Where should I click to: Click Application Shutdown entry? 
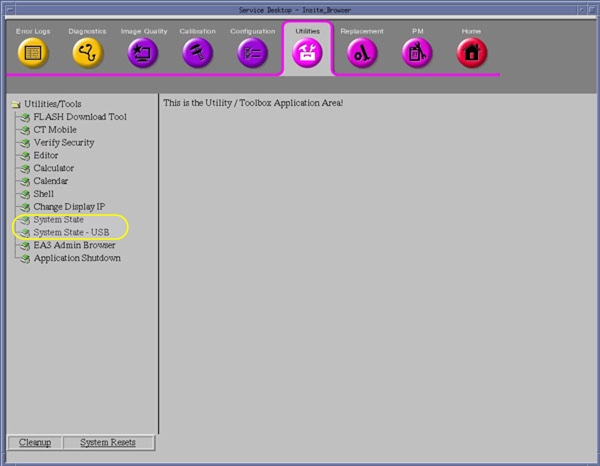click(77, 258)
